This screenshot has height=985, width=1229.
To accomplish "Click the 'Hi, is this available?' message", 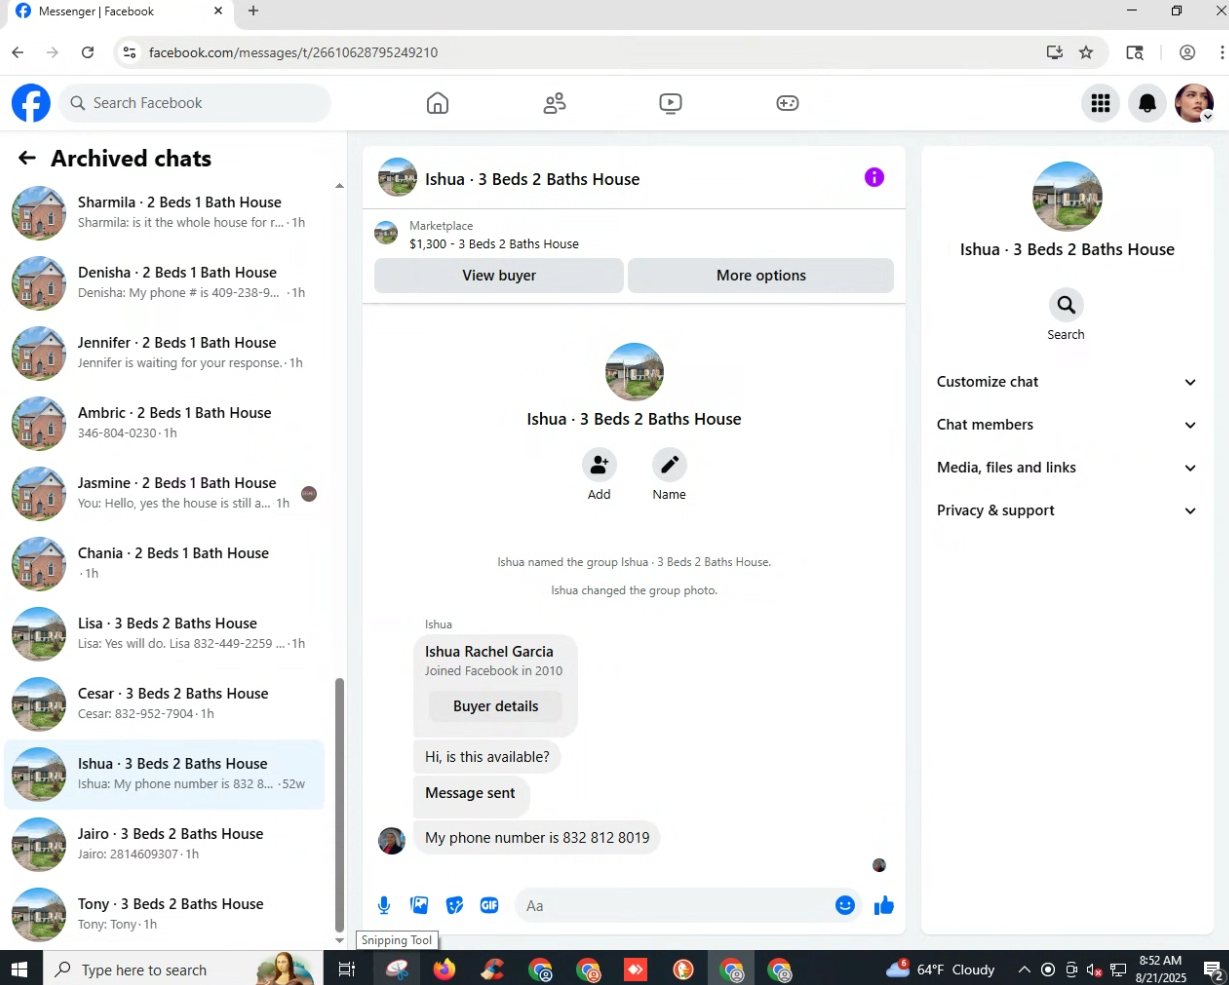I will coord(487,757).
